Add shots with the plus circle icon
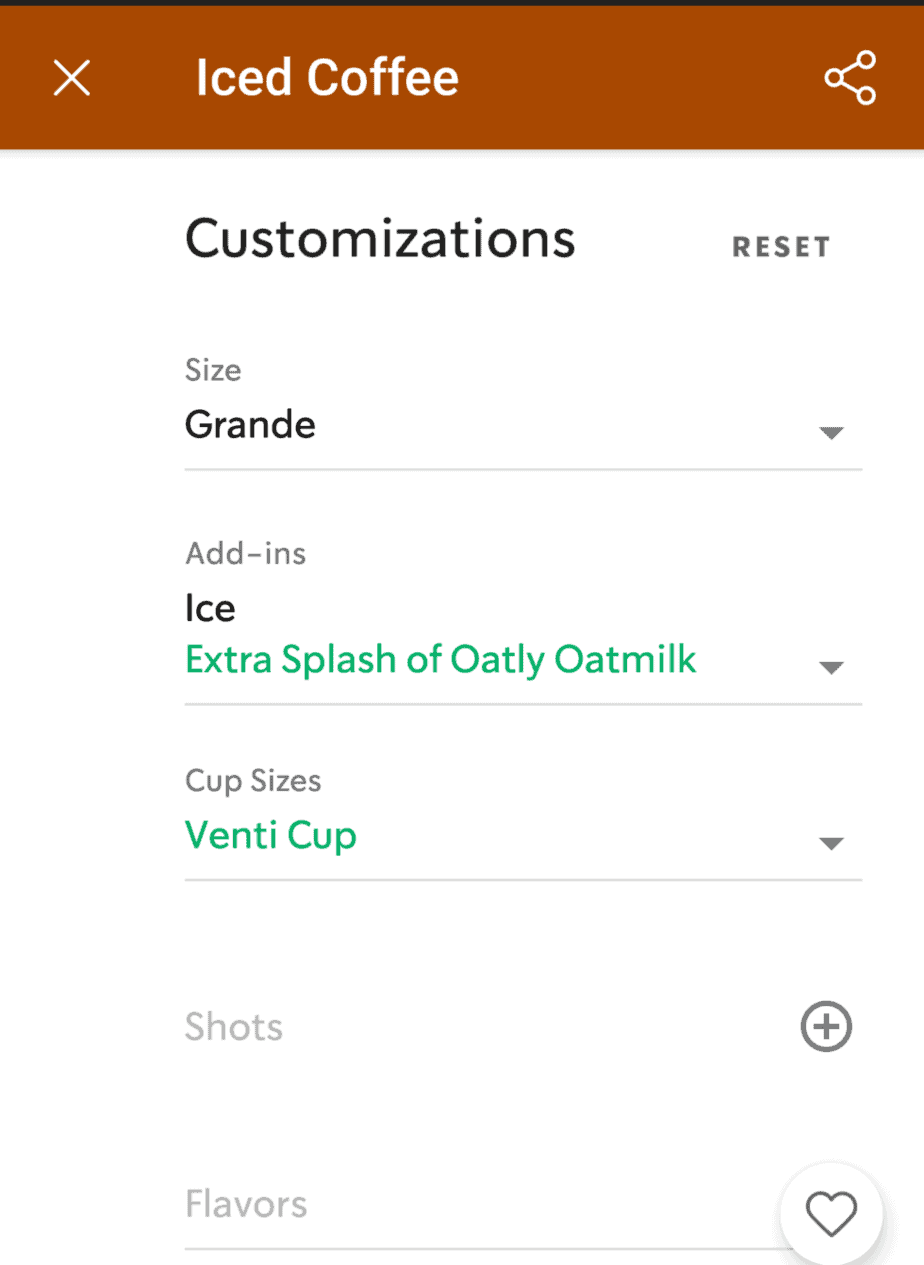The image size is (924, 1265). (826, 1027)
